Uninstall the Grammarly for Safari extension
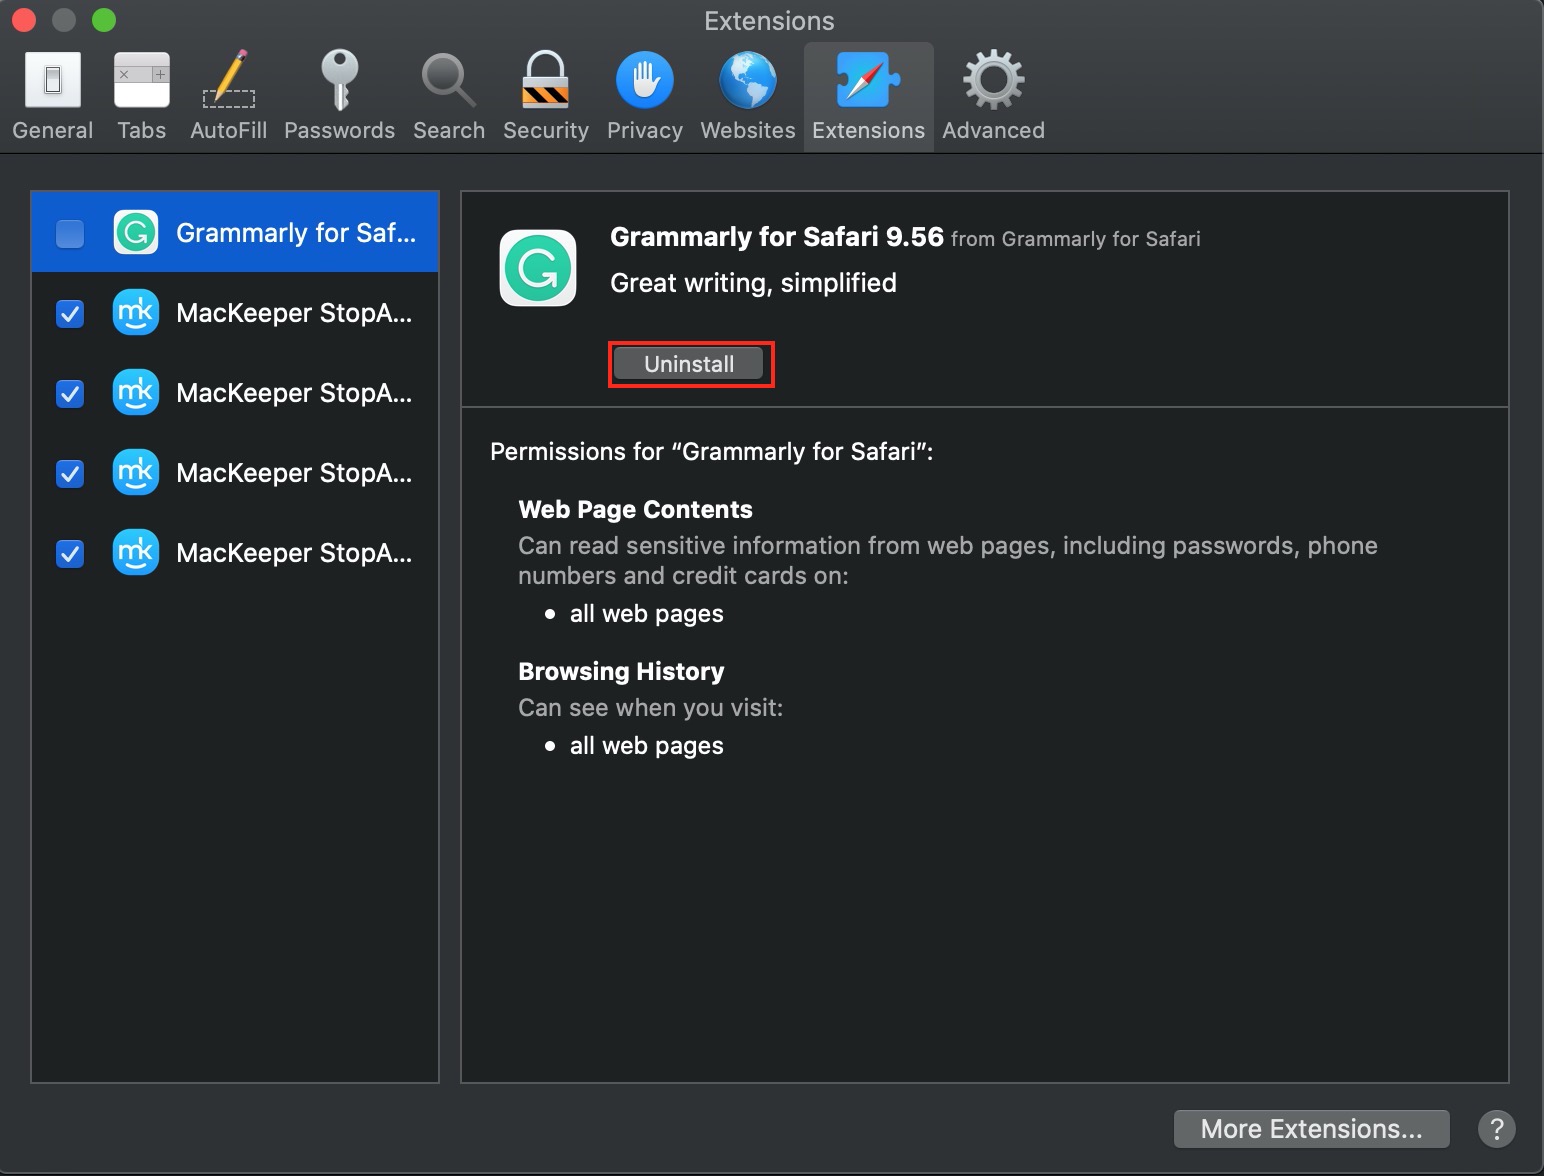 [x=689, y=364]
